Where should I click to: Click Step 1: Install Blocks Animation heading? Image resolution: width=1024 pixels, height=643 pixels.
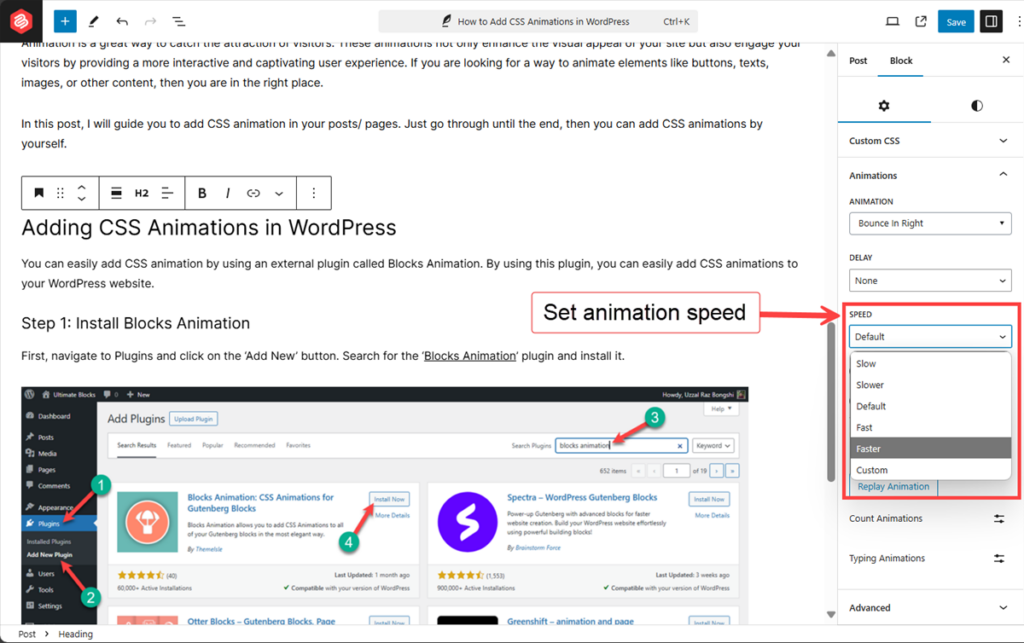136,323
